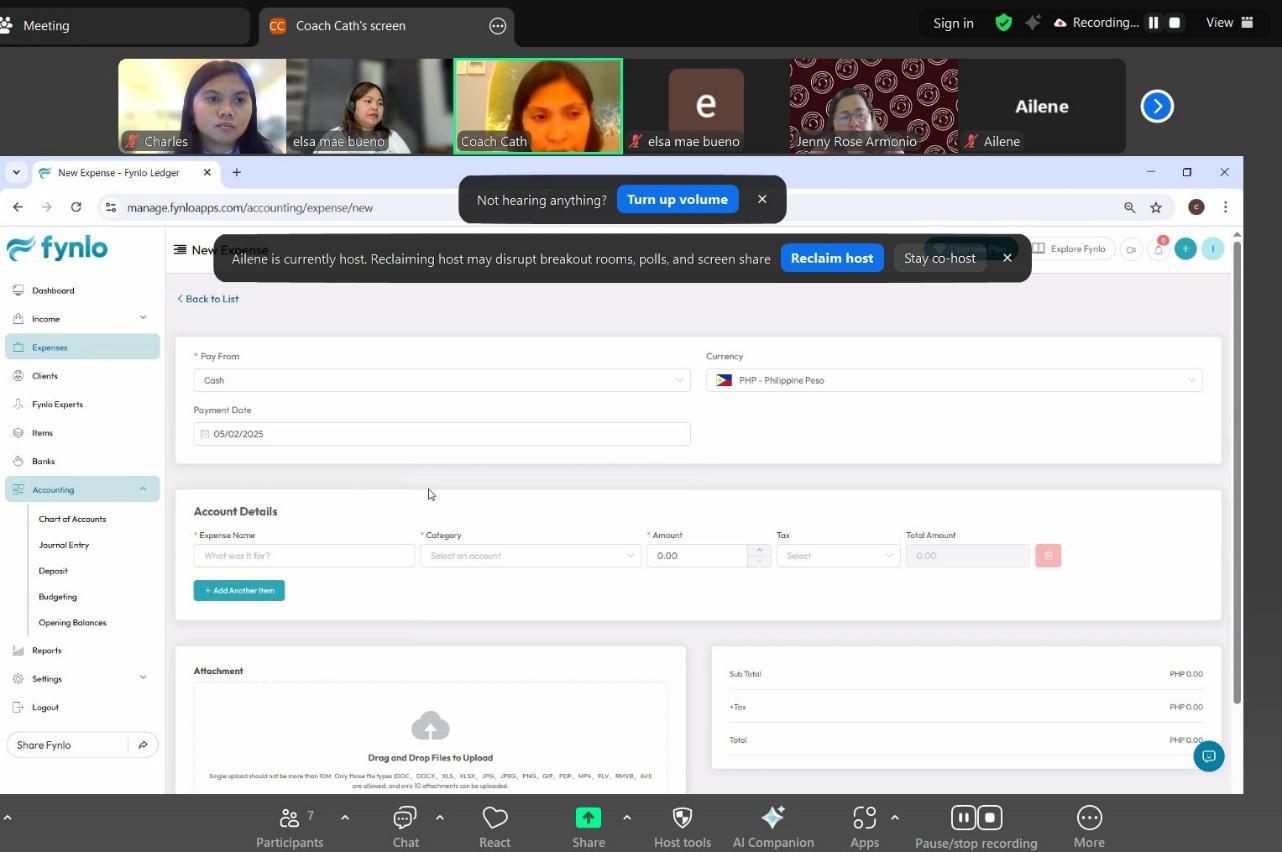Viewport: 1282px width, 852px height.
Task: Bookmark this page with star icon
Action: point(1156,207)
